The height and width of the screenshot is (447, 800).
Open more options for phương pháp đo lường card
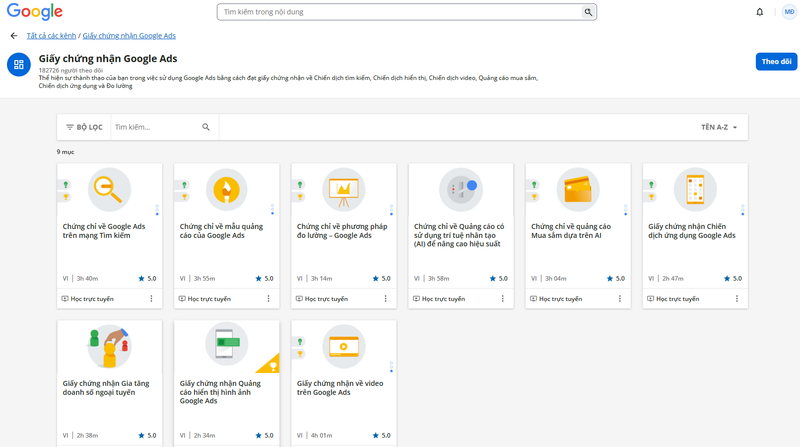click(x=386, y=299)
